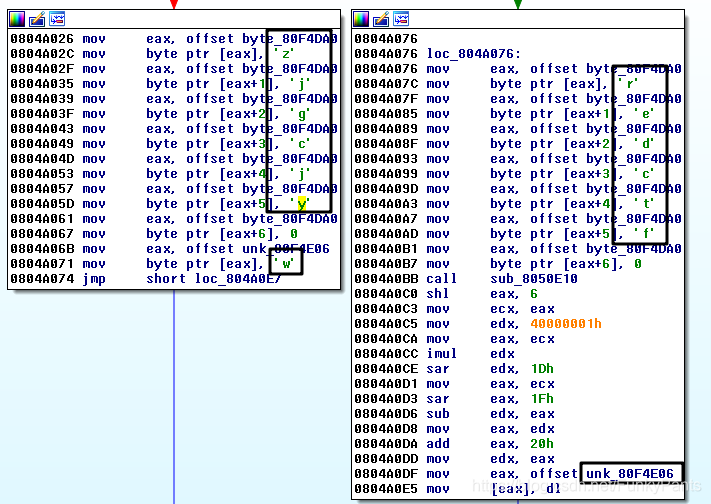Click the 't' character at 0804A0A3
Image resolution: width=711 pixels, height=504 pixels.
point(644,204)
